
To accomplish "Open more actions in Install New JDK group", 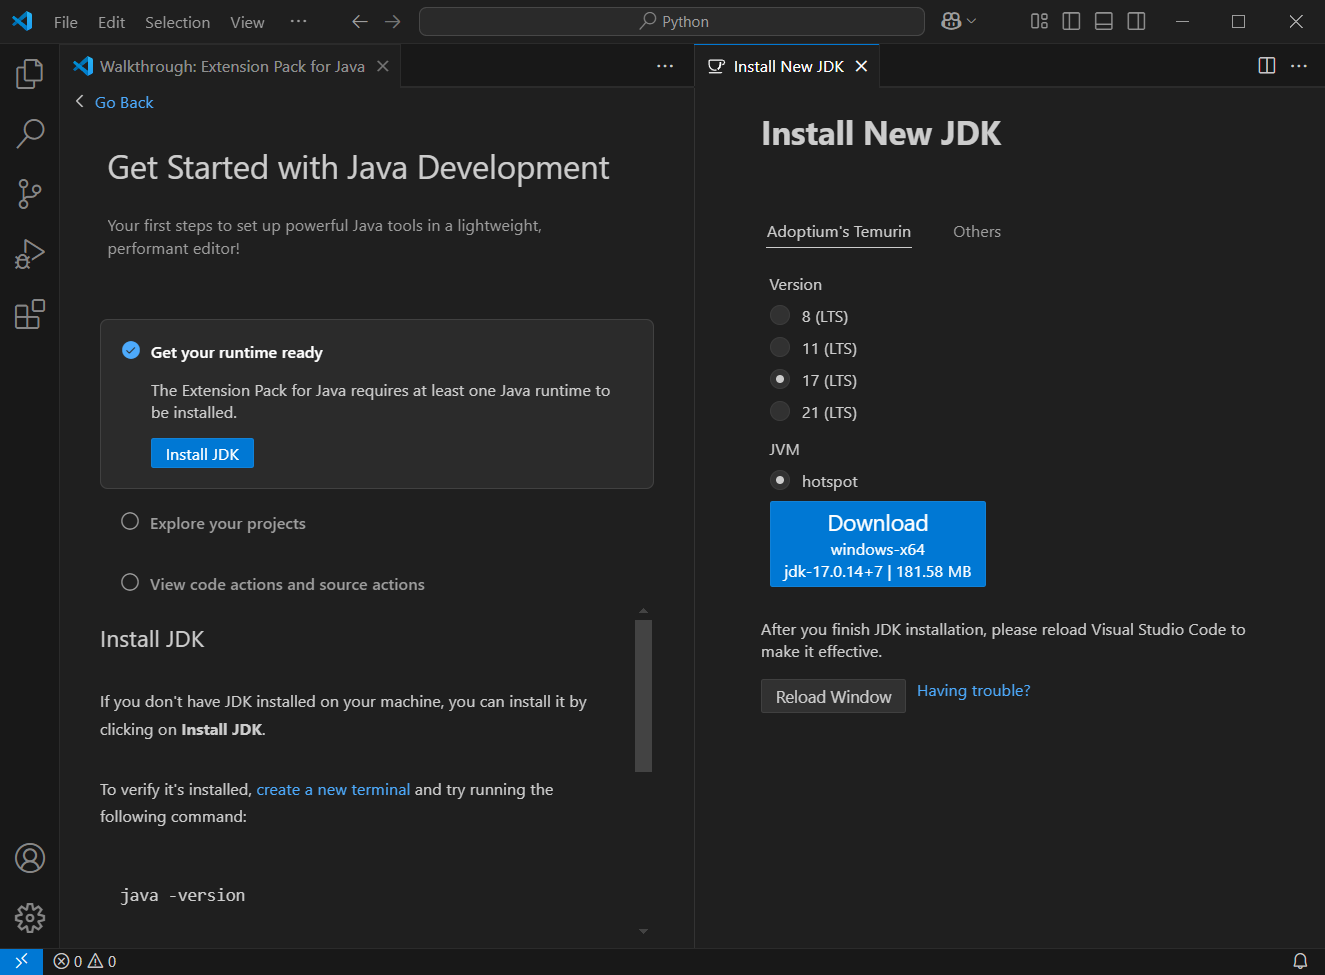I will coord(1299,65).
